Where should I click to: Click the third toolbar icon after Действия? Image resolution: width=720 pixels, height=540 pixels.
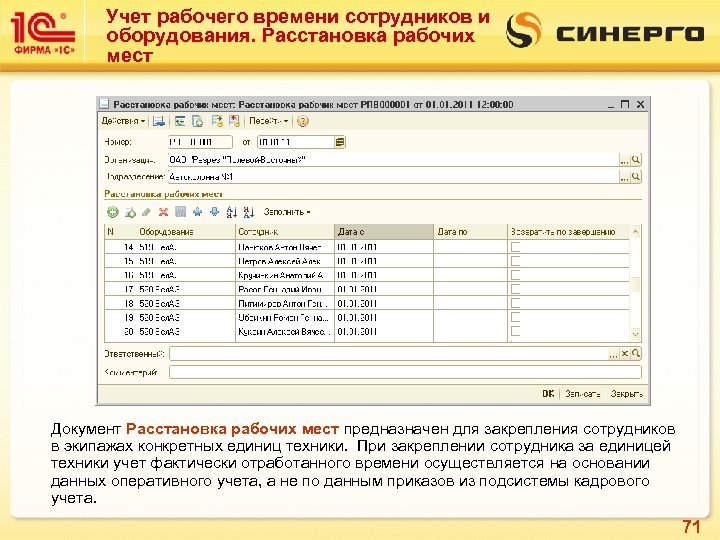tap(198, 121)
